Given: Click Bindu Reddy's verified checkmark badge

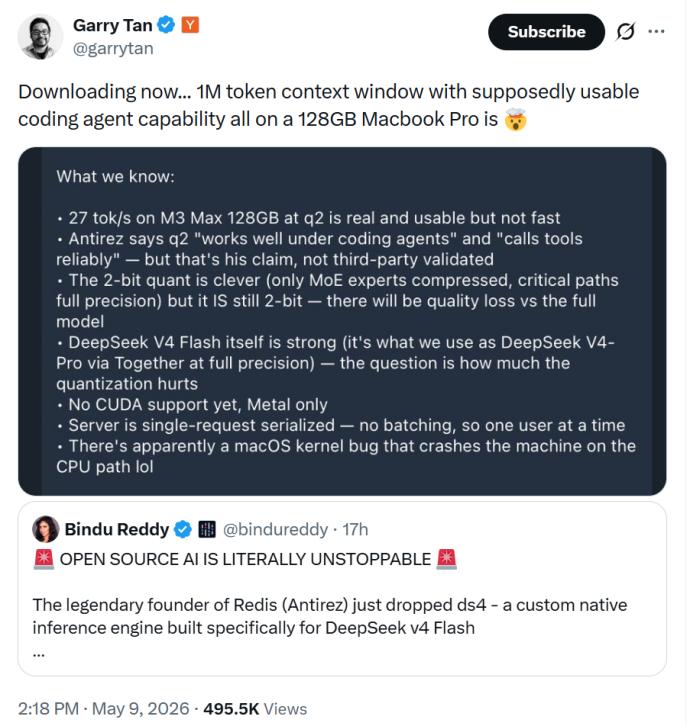Looking at the screenshot, I should point(183,529).
